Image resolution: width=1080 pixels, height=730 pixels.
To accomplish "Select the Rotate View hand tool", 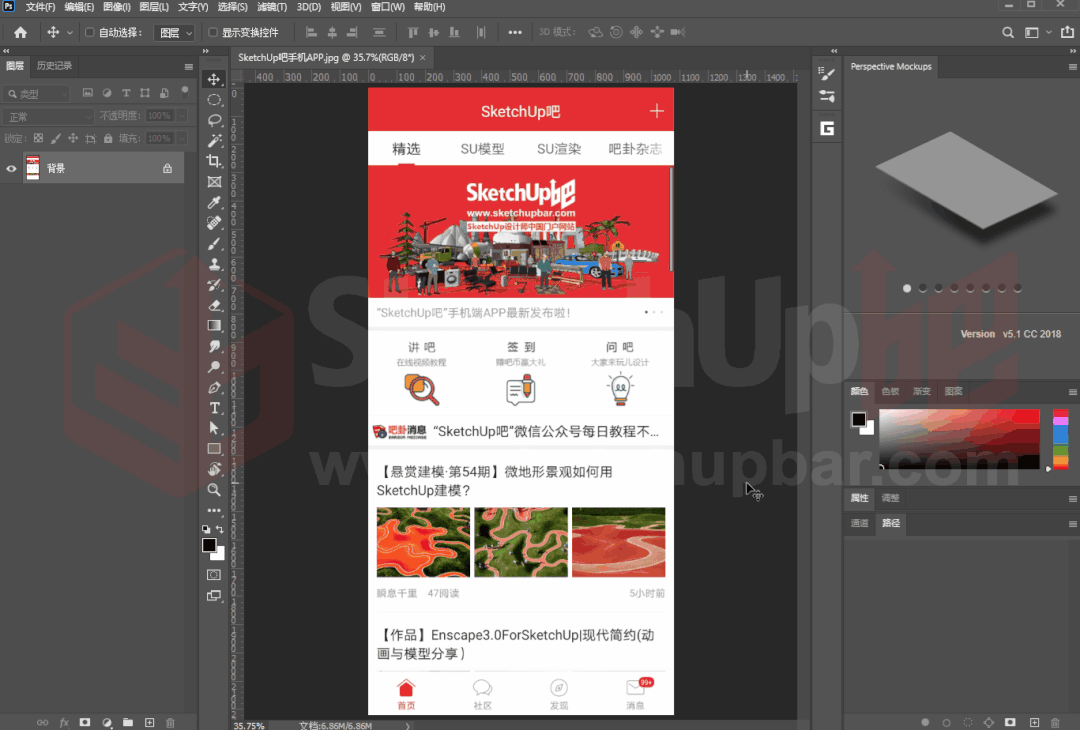I will click(214, 470).
